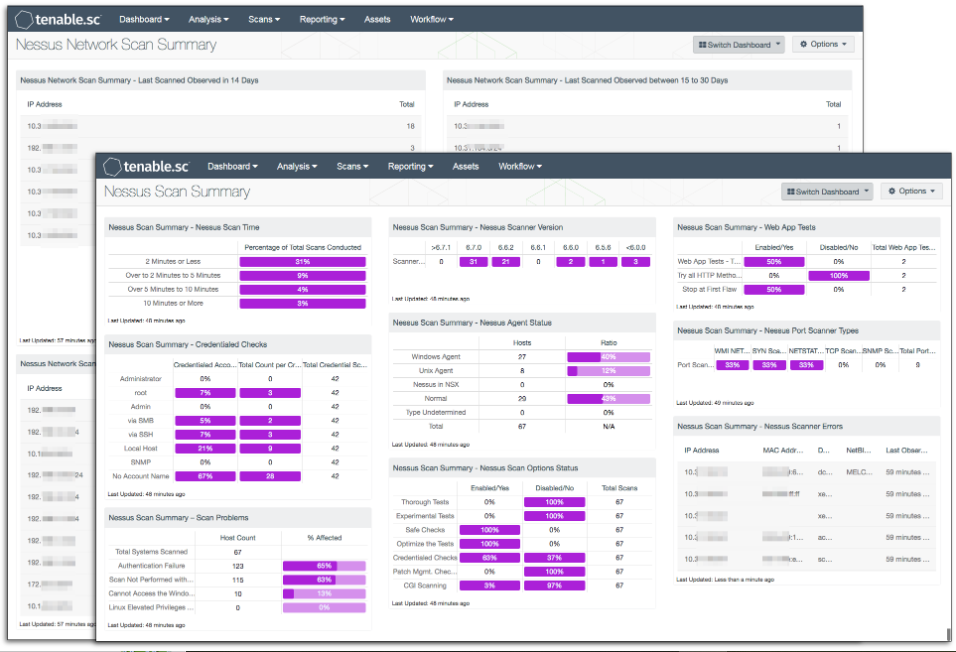The image size is (956, 652).
Task: Open the Options dropdown on the Nessus Scan Summary dashboard
Action: tap(912, 190)
